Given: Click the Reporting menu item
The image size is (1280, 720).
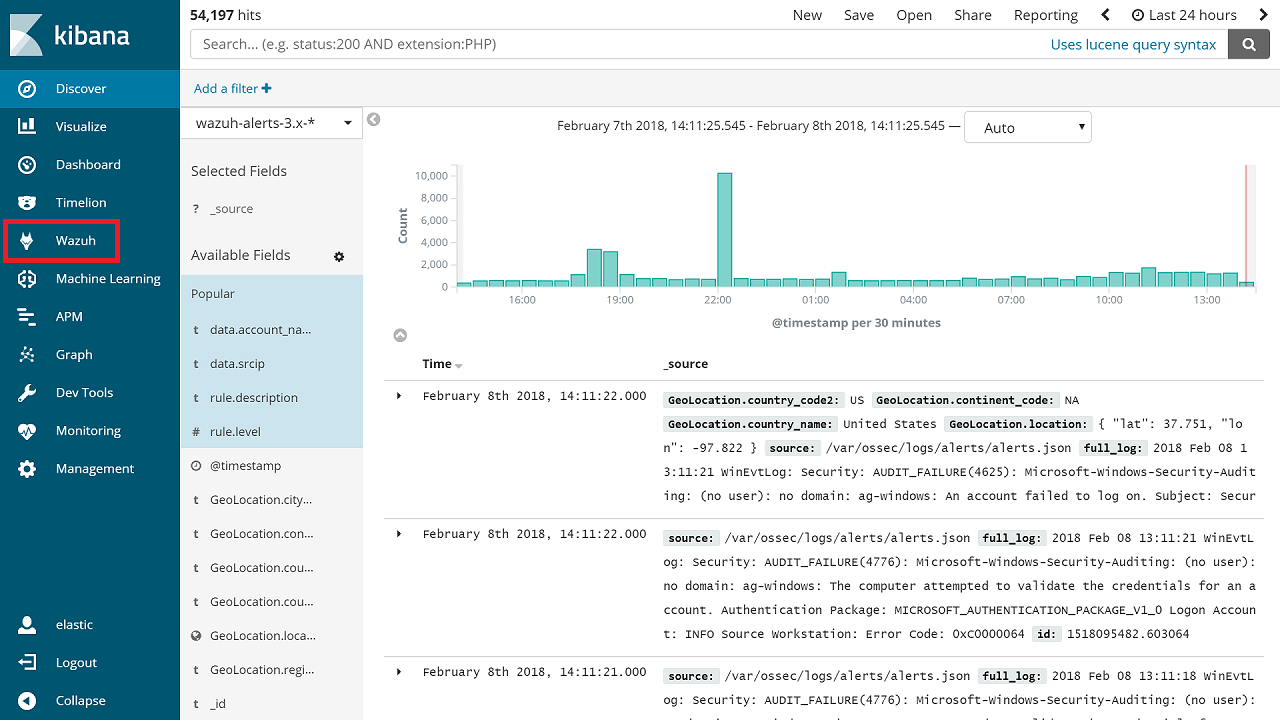Looking at the screenshot, I should point(1046,15).
